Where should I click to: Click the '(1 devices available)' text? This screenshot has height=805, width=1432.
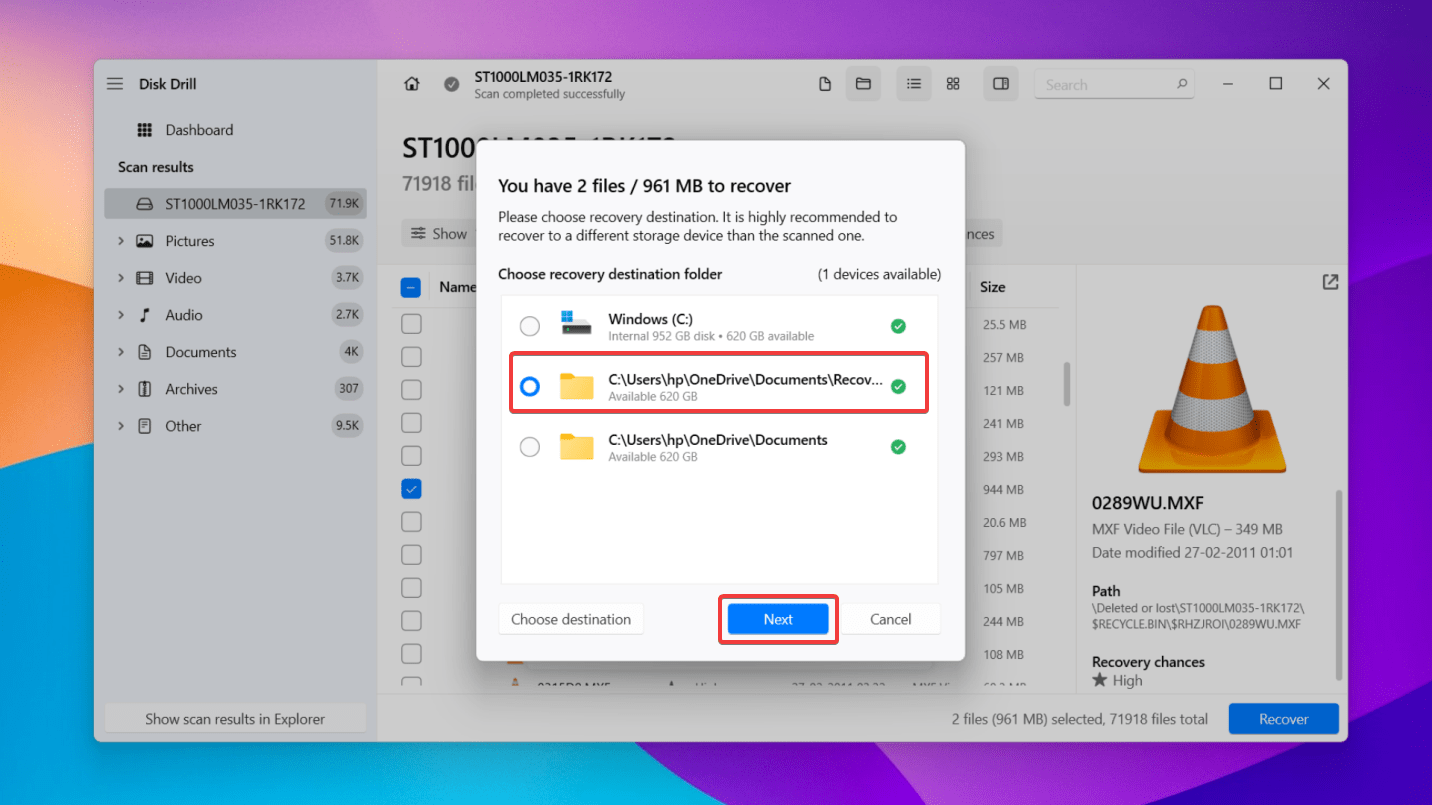[879, 274]
